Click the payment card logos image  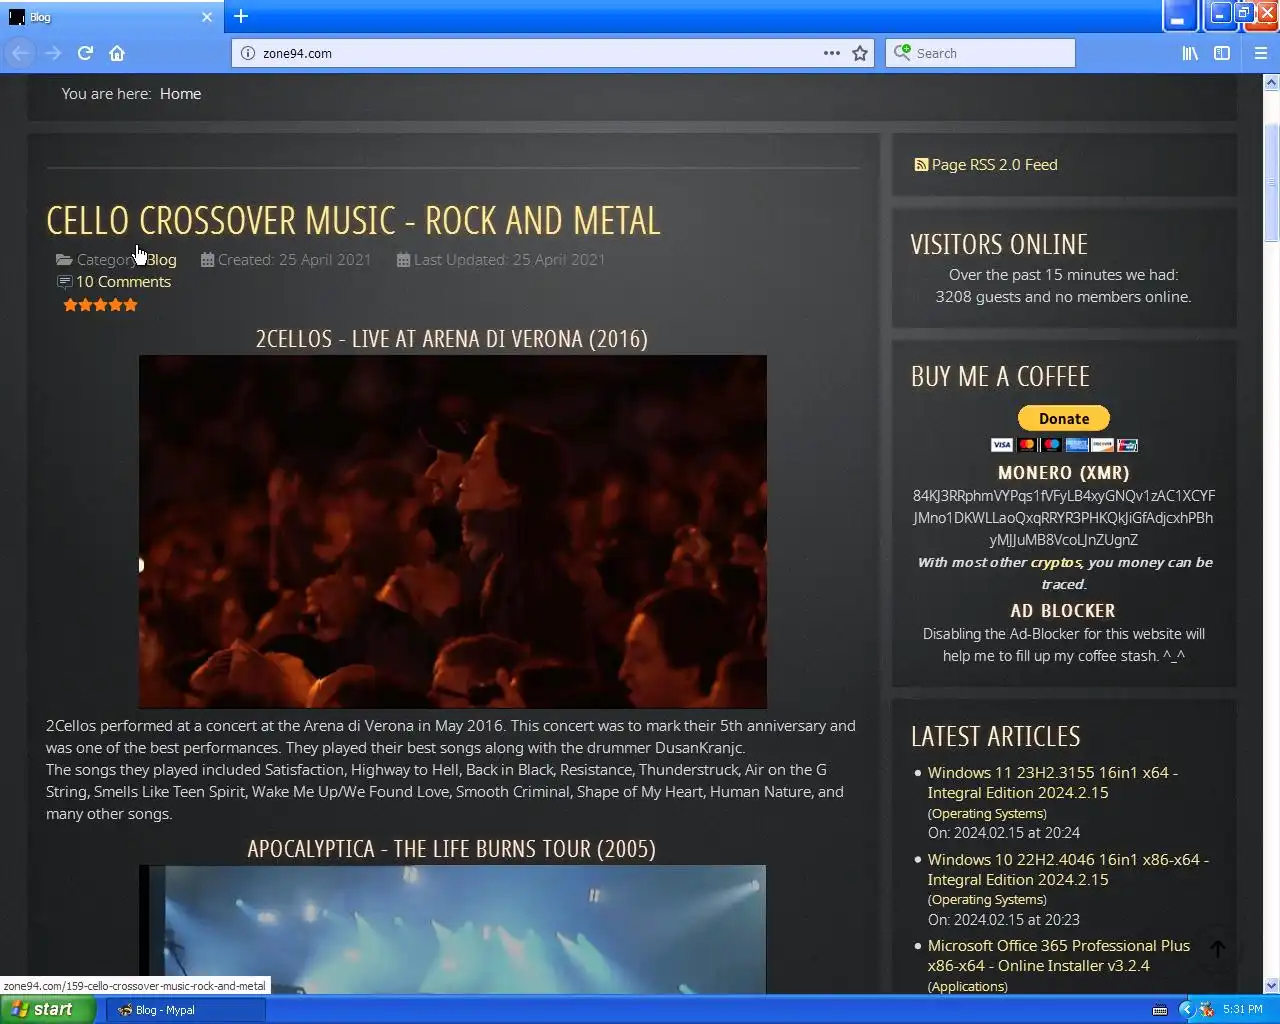(1064, 445)
